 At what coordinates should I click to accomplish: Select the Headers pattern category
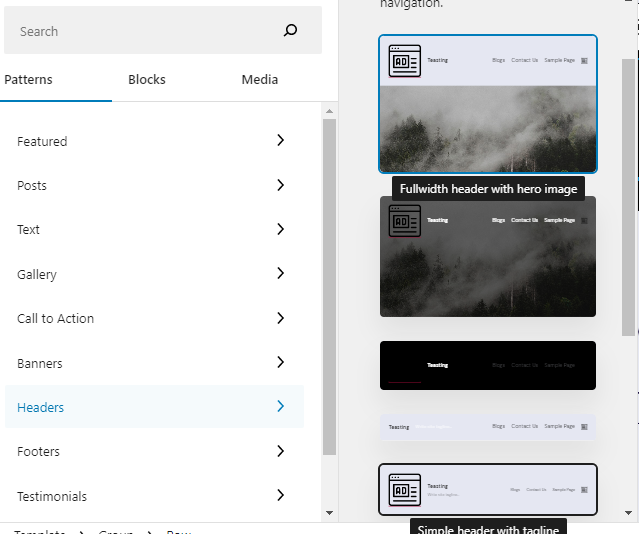pyautogui.click(x=154, y=407)
